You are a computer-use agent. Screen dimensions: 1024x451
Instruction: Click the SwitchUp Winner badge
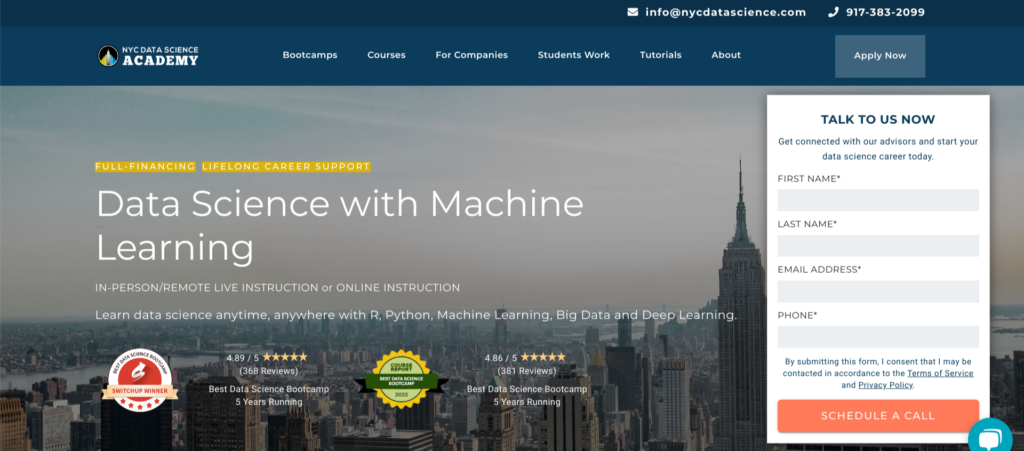tap(140, 380)
